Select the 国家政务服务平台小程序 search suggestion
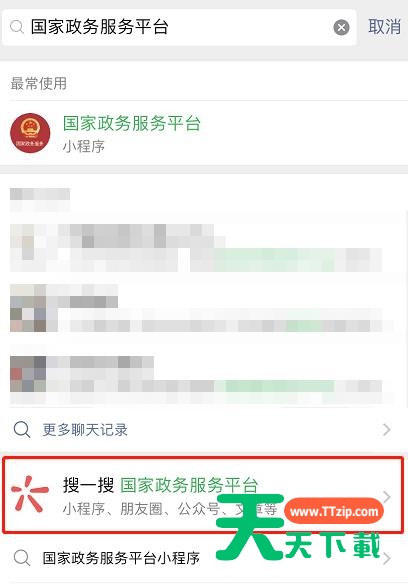Screen dimensions: 408x587 (x=121, y=558)
